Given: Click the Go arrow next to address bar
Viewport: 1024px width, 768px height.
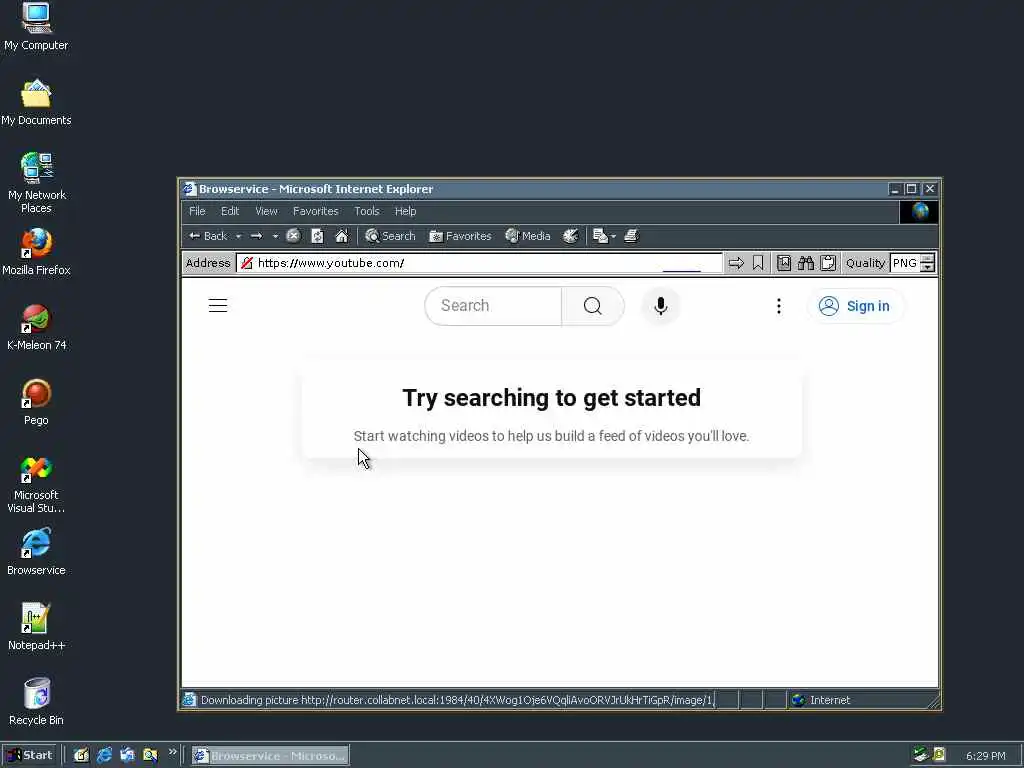Looking at the screenshot, I should [x=736, y=263].
